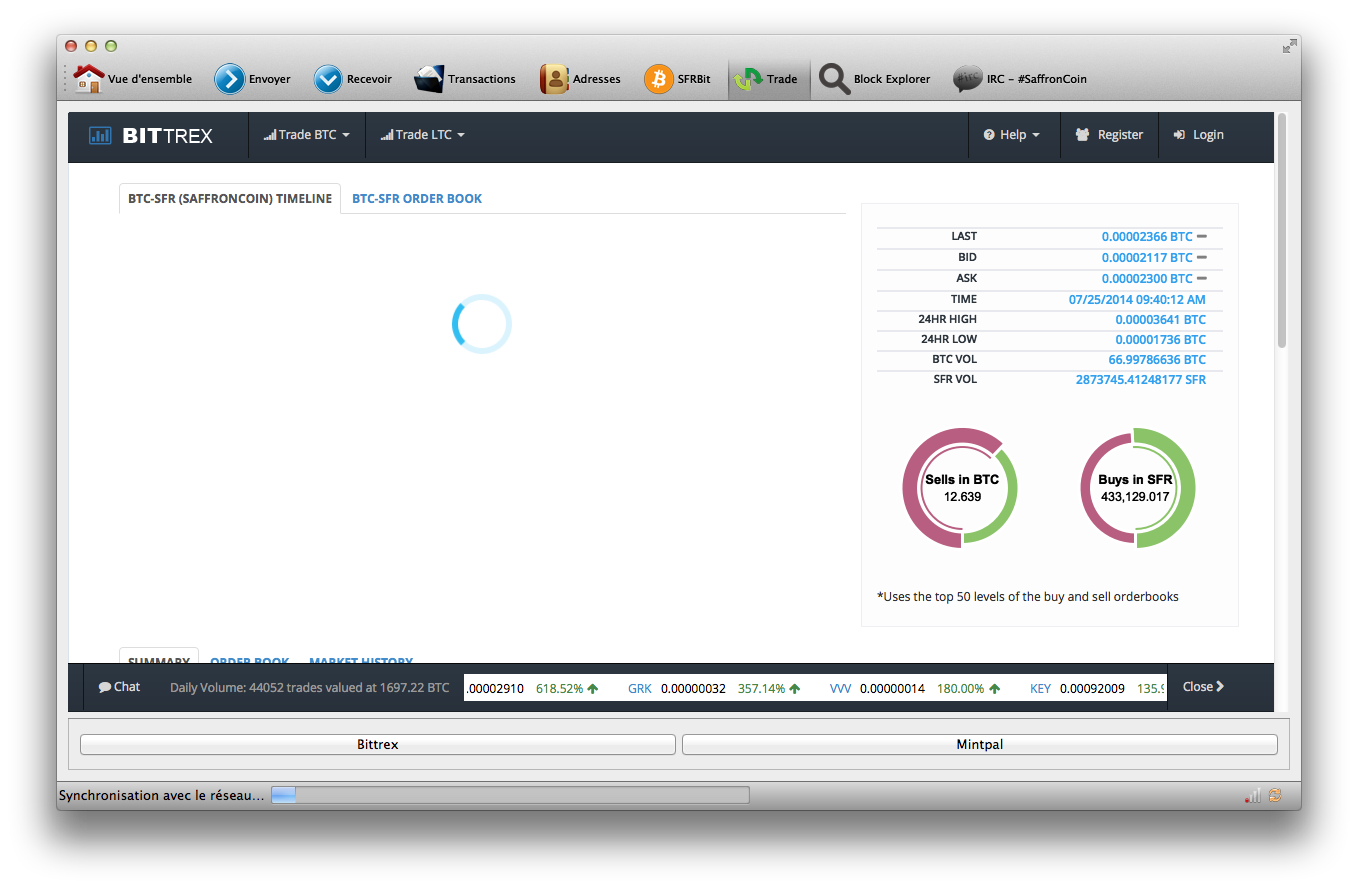Click the Chat speech bubble icon
This screenshot has height=889, width=1358.
104,687
